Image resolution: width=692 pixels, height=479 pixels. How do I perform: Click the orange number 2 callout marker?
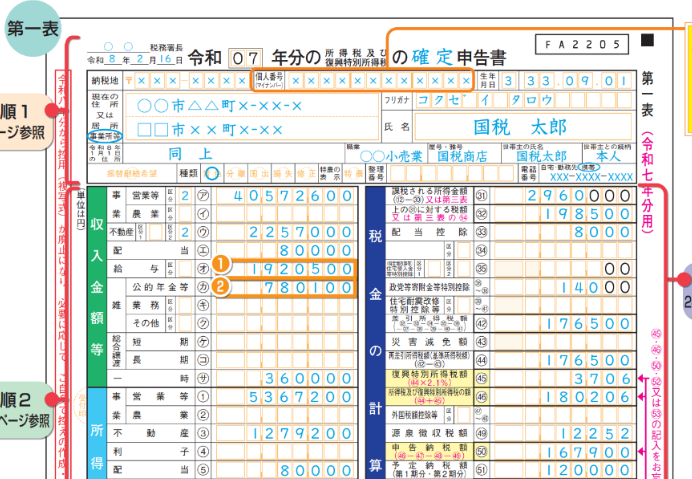coord(222,288)
